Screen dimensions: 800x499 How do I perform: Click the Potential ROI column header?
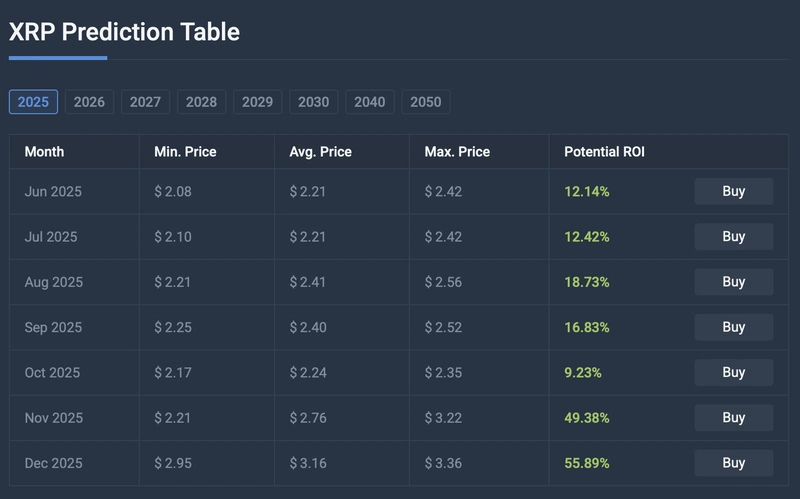604,152
